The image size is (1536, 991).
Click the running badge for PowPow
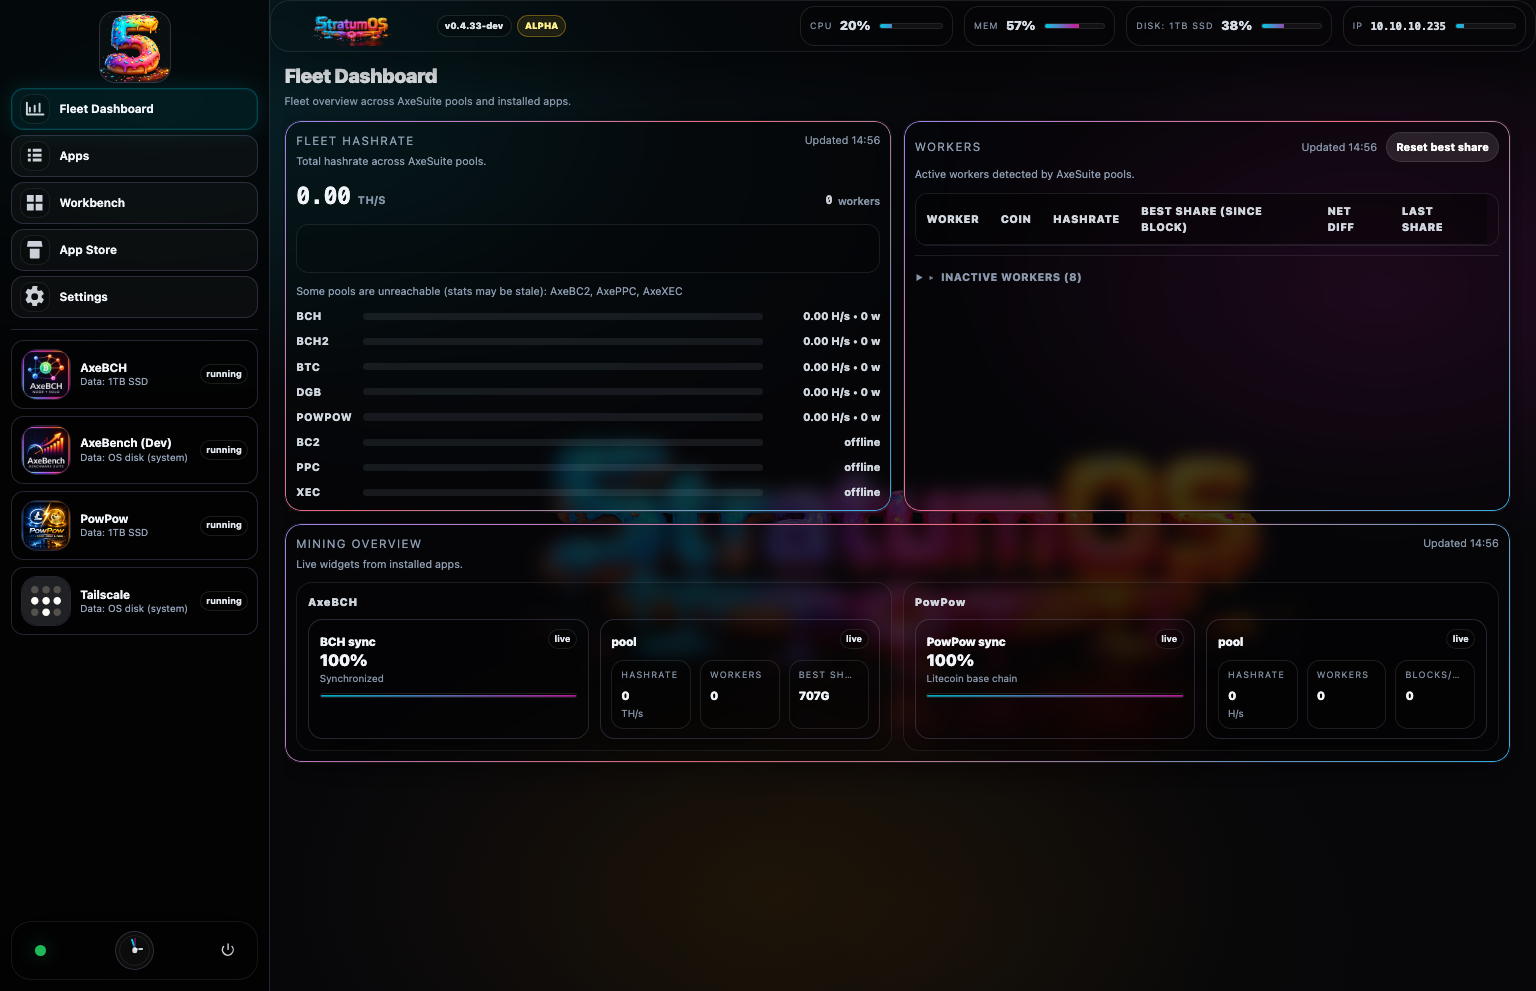224,525
